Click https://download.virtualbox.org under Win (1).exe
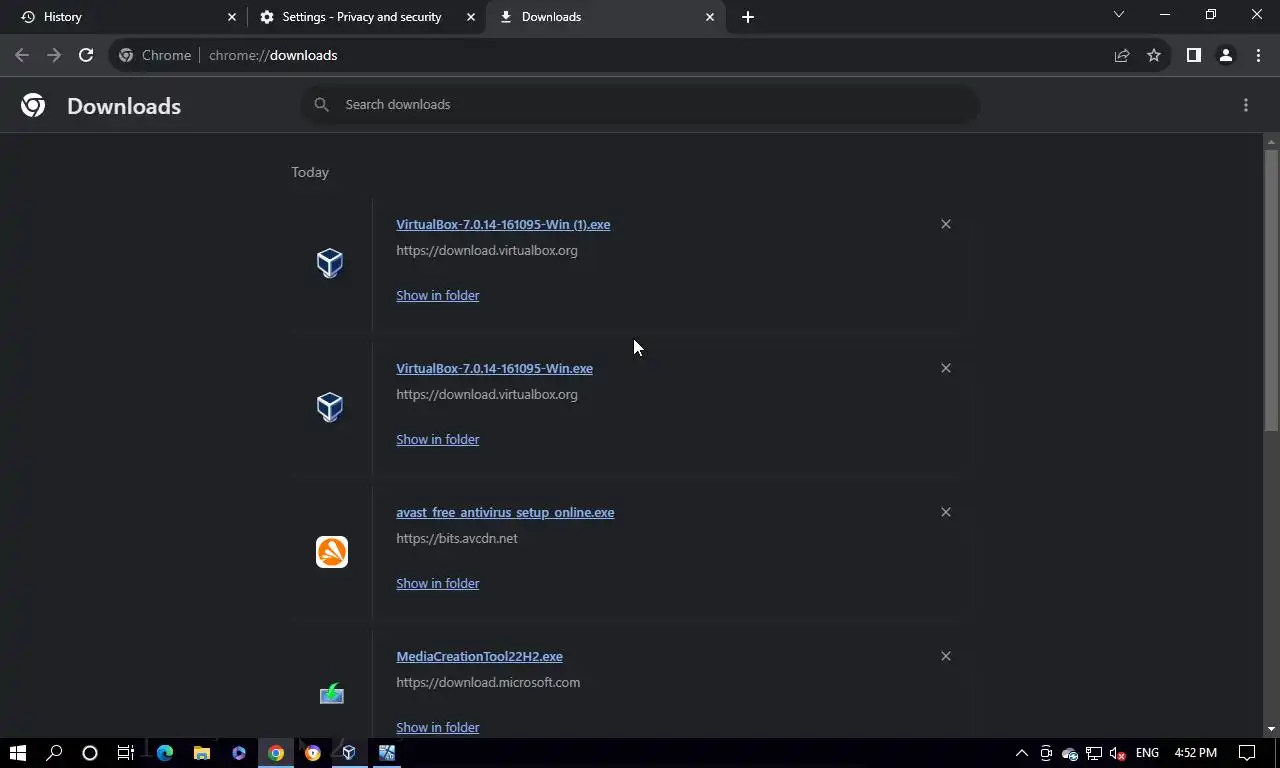1280x768 pixels. pyautogui.click(x=487, y=250)
